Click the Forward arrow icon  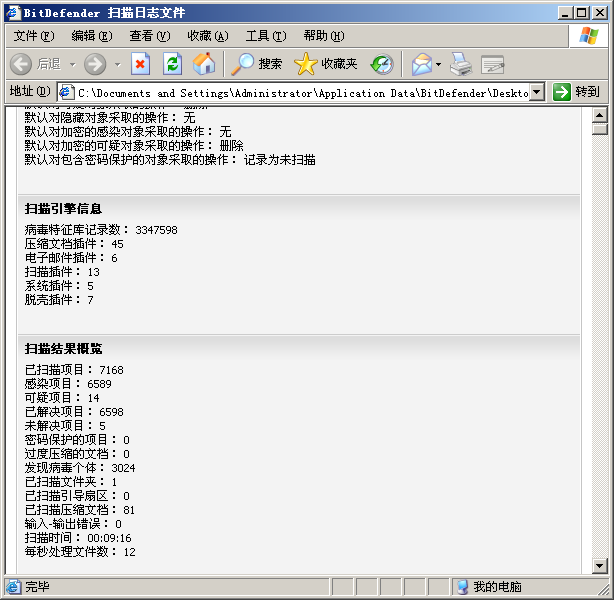[x=95, y=64]
